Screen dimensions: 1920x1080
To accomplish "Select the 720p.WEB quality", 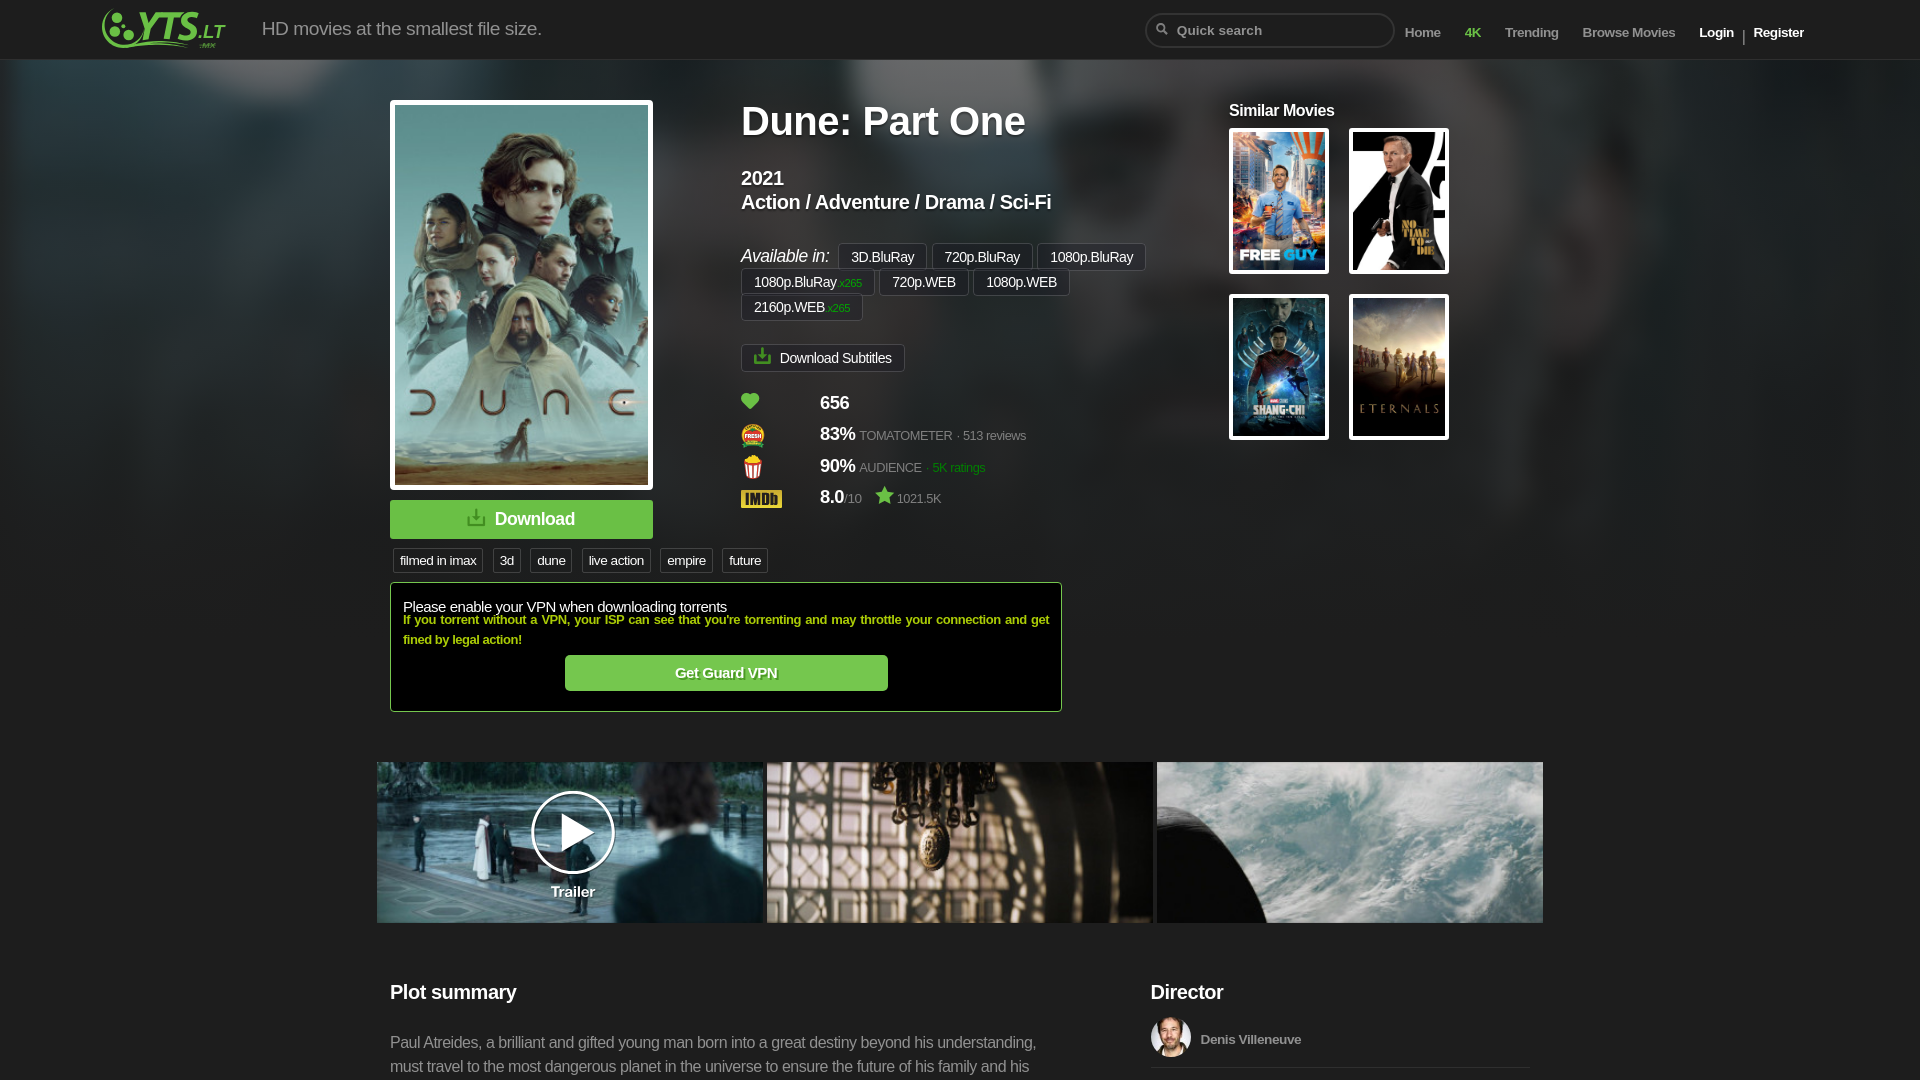I will click(924, 282).
